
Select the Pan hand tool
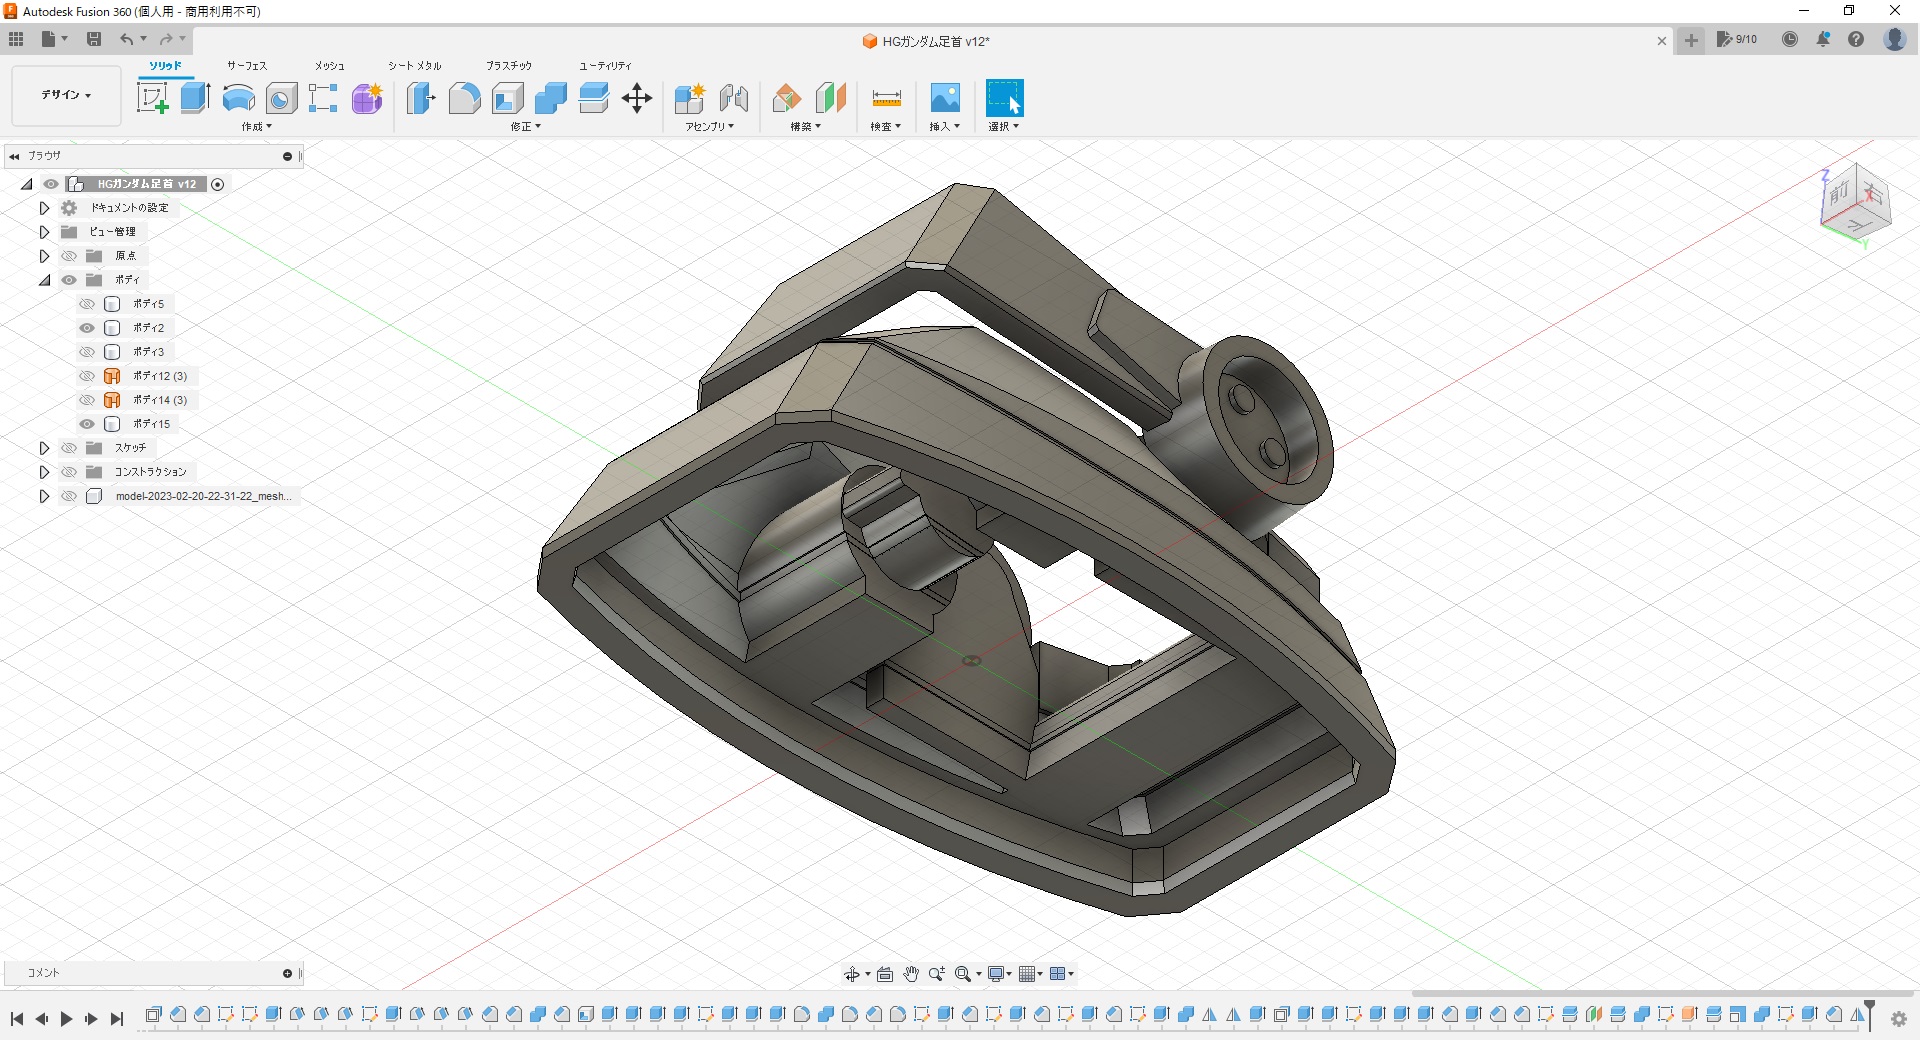pyautogui.click(x=911, y=974)
